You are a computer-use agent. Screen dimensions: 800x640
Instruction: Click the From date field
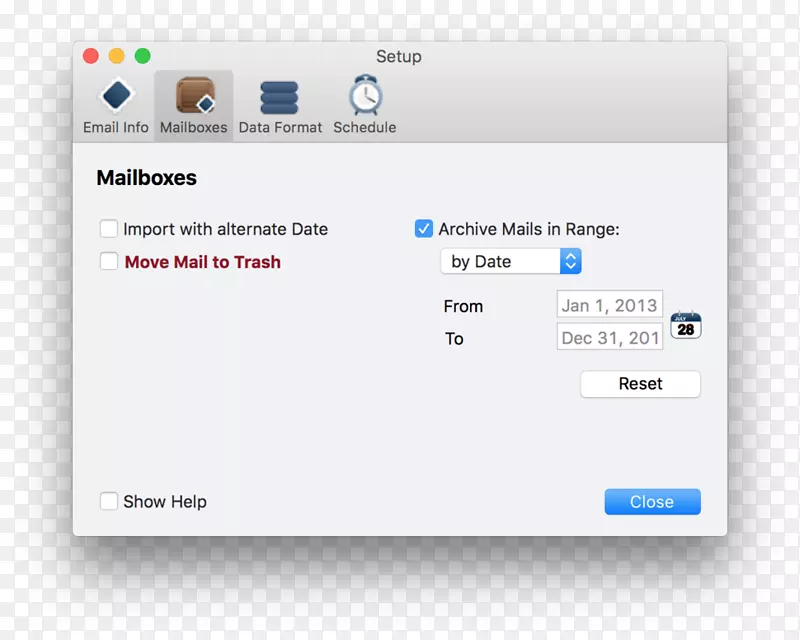[x=609, y=305]
